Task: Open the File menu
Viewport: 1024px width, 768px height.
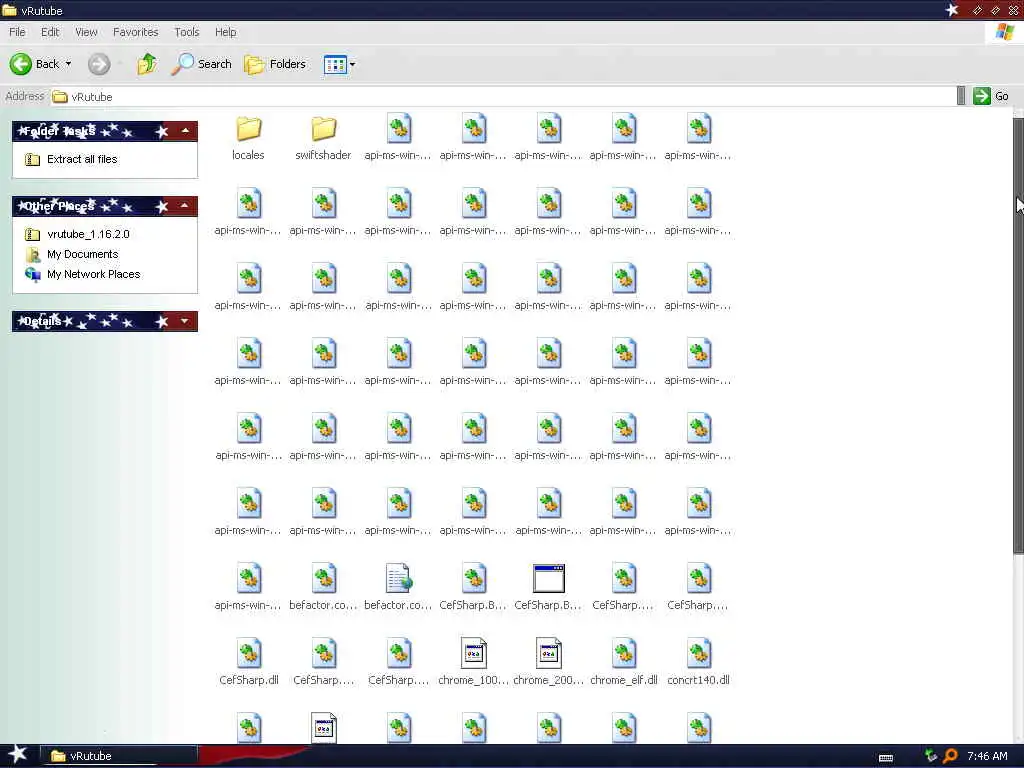Action: pyautogui.click(x=17, y=32)
